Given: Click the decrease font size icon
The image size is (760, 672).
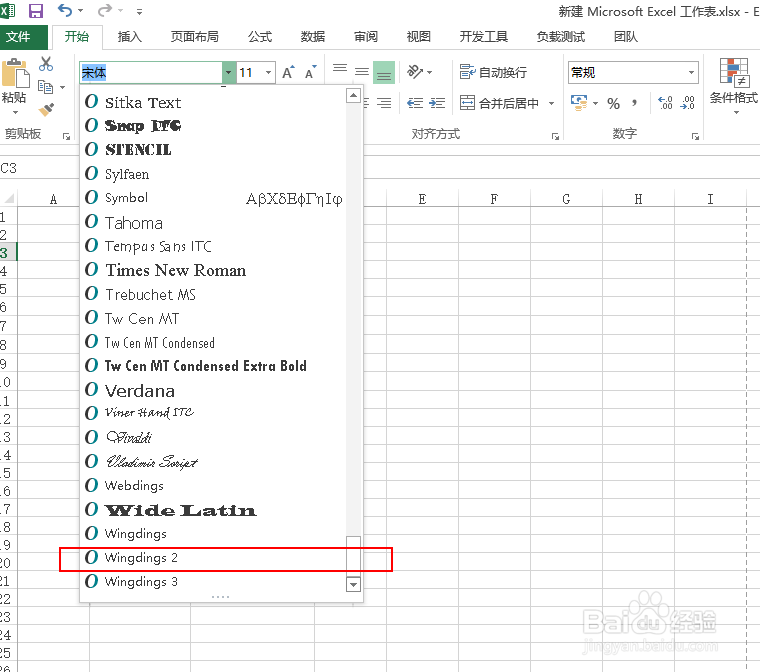Looking at the screenshot, I should click(x=310, y=72).
